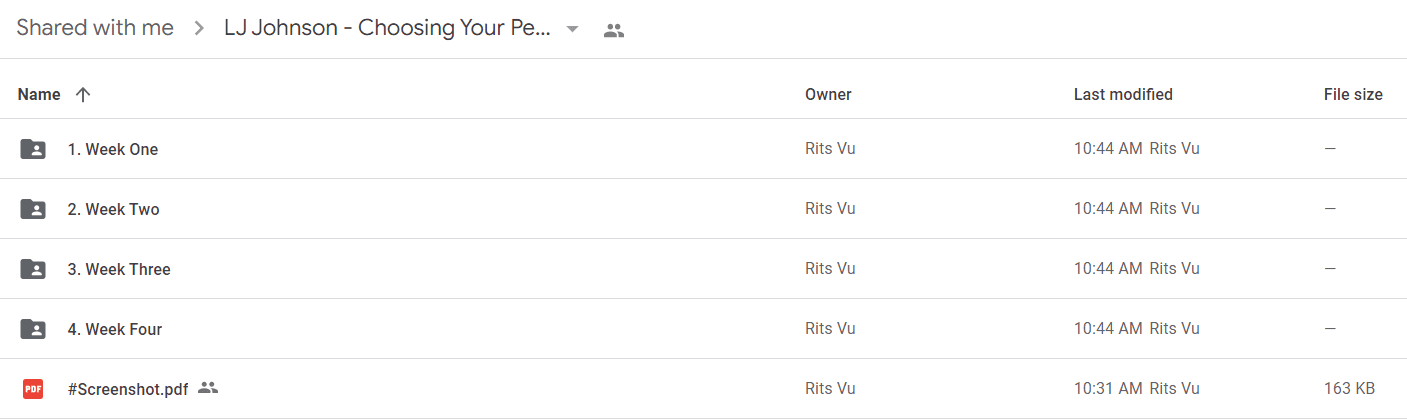Select the 2. Week Two folder name
Viewport: 1407px width, 420px height.
click(x=114, y=209)
